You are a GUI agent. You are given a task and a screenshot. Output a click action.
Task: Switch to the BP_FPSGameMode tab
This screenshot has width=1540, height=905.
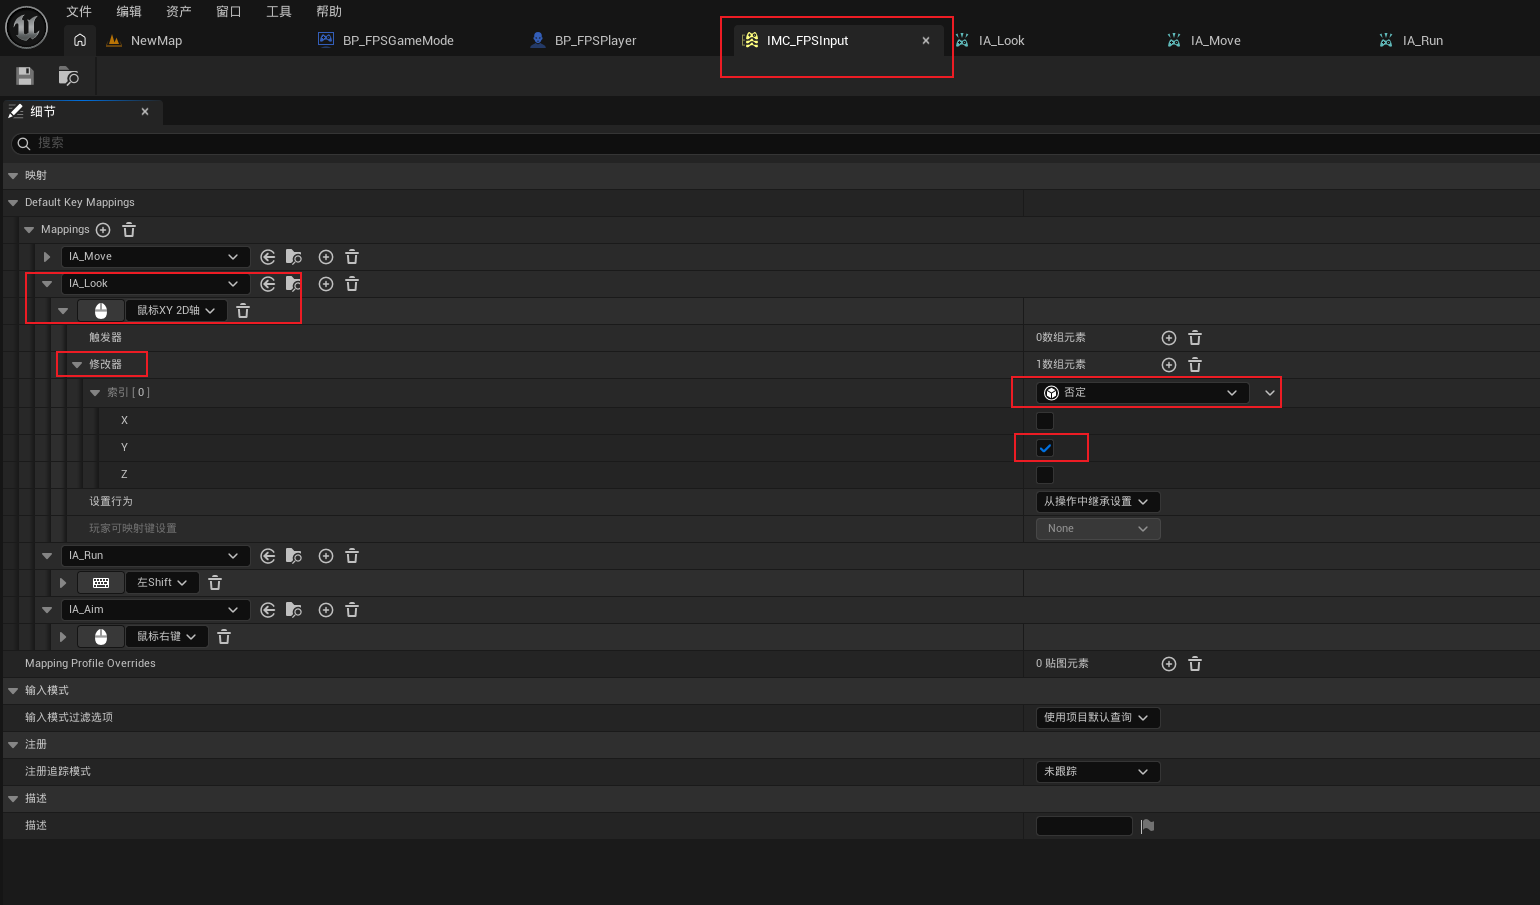[x=398, y=41]
